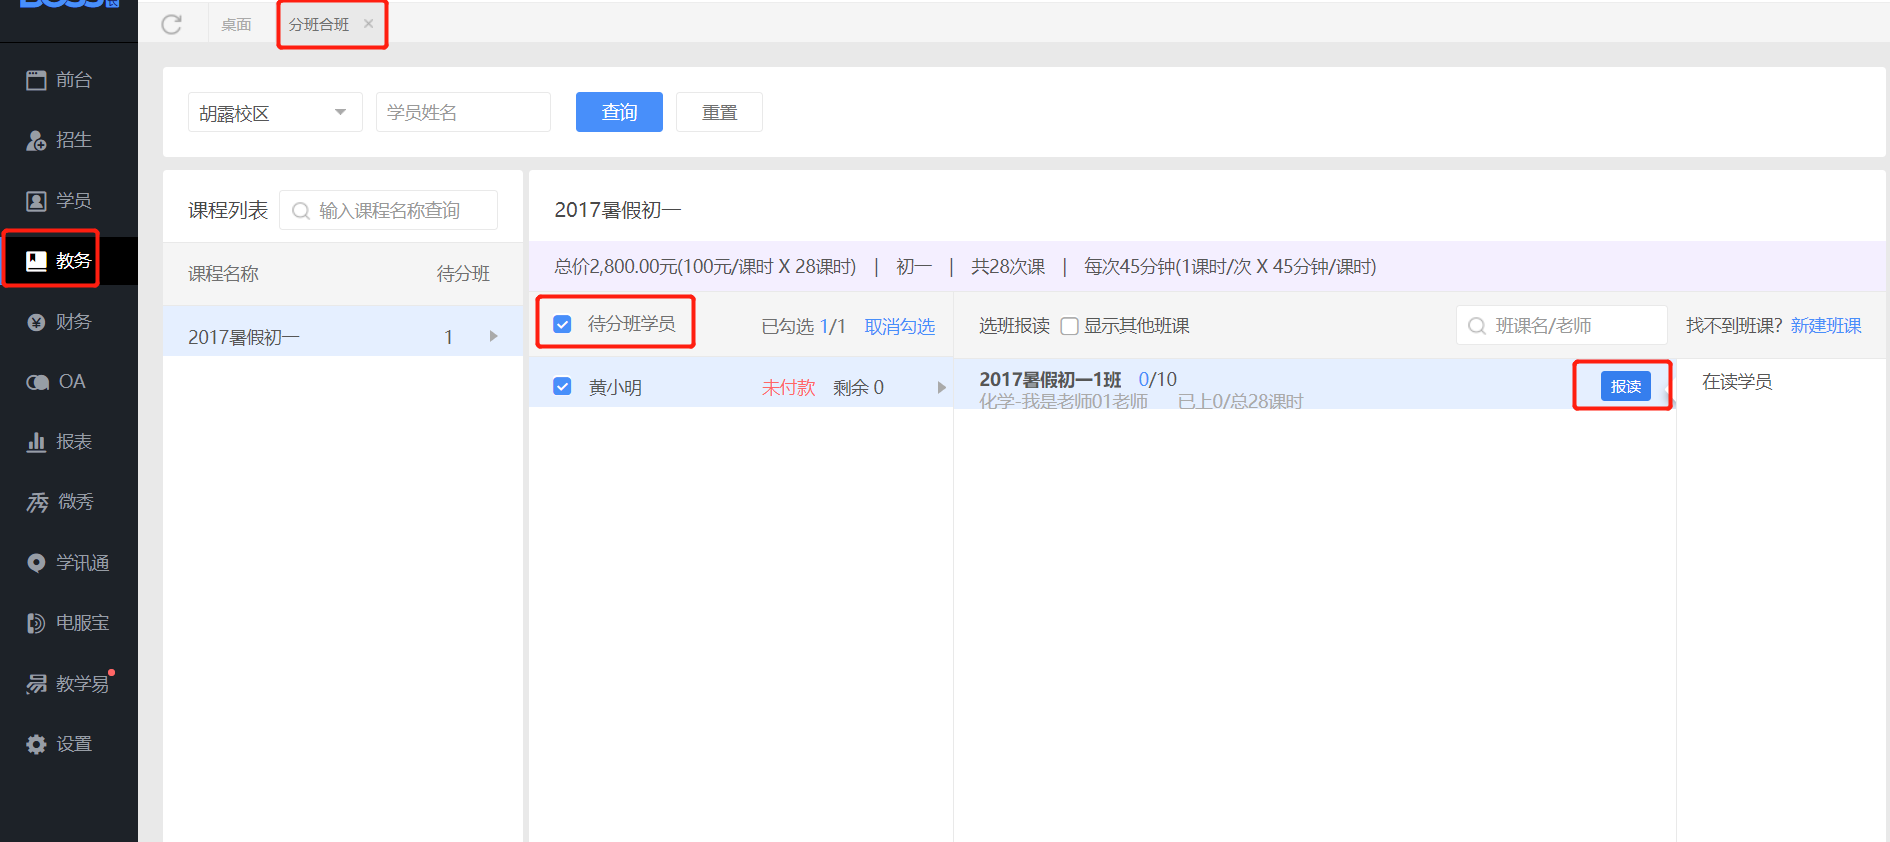1890x842 pixels.
Task: Open the 微秀 sidebar icon
Action: click(x=37, y=502)
